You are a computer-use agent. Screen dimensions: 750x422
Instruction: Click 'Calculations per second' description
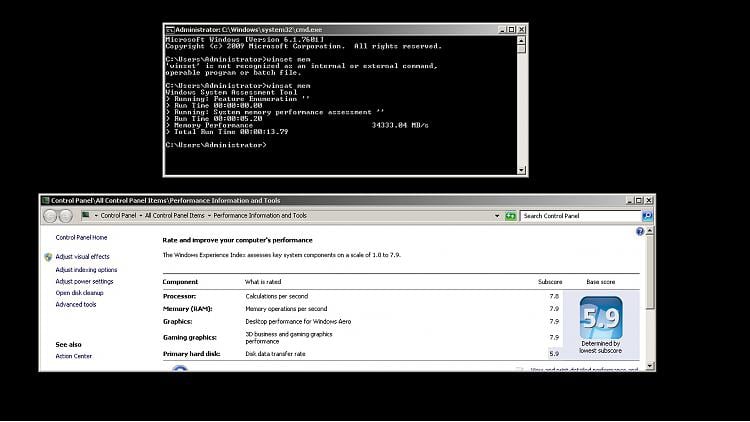click(x=276, y=296)
